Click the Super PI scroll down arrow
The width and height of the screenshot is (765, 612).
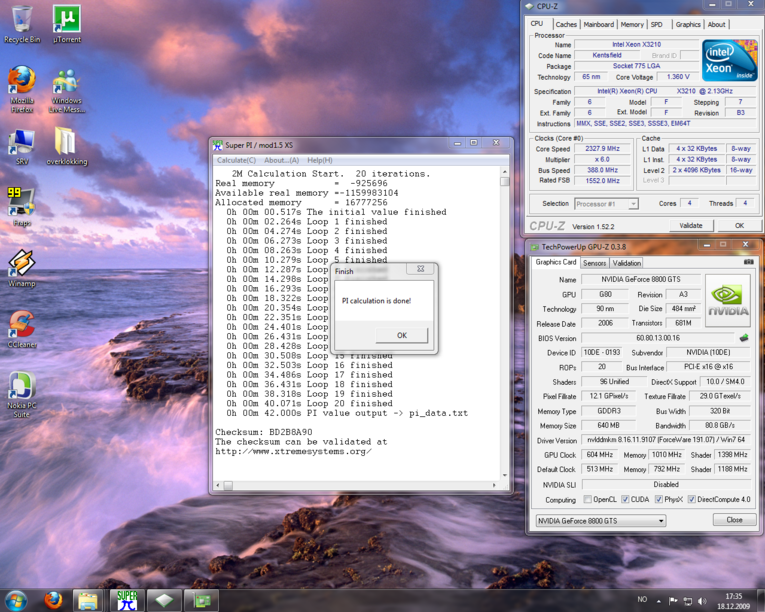point(504,475)
